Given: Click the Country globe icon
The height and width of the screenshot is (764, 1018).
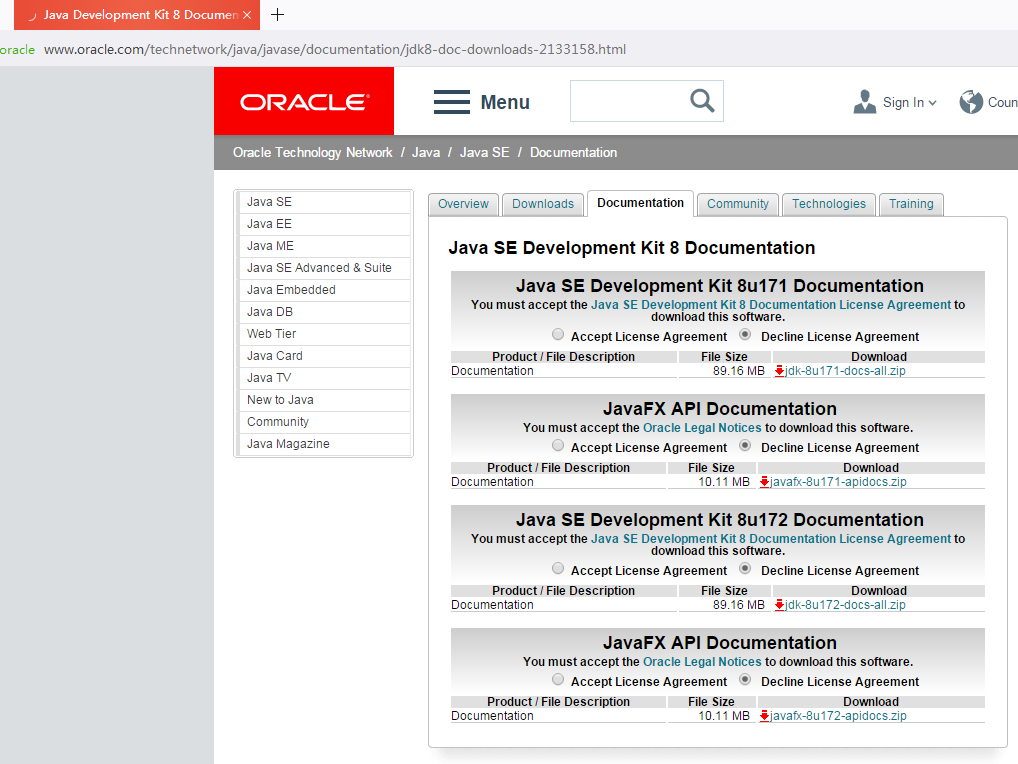Looking at the screenshot, I should point(970,102).
